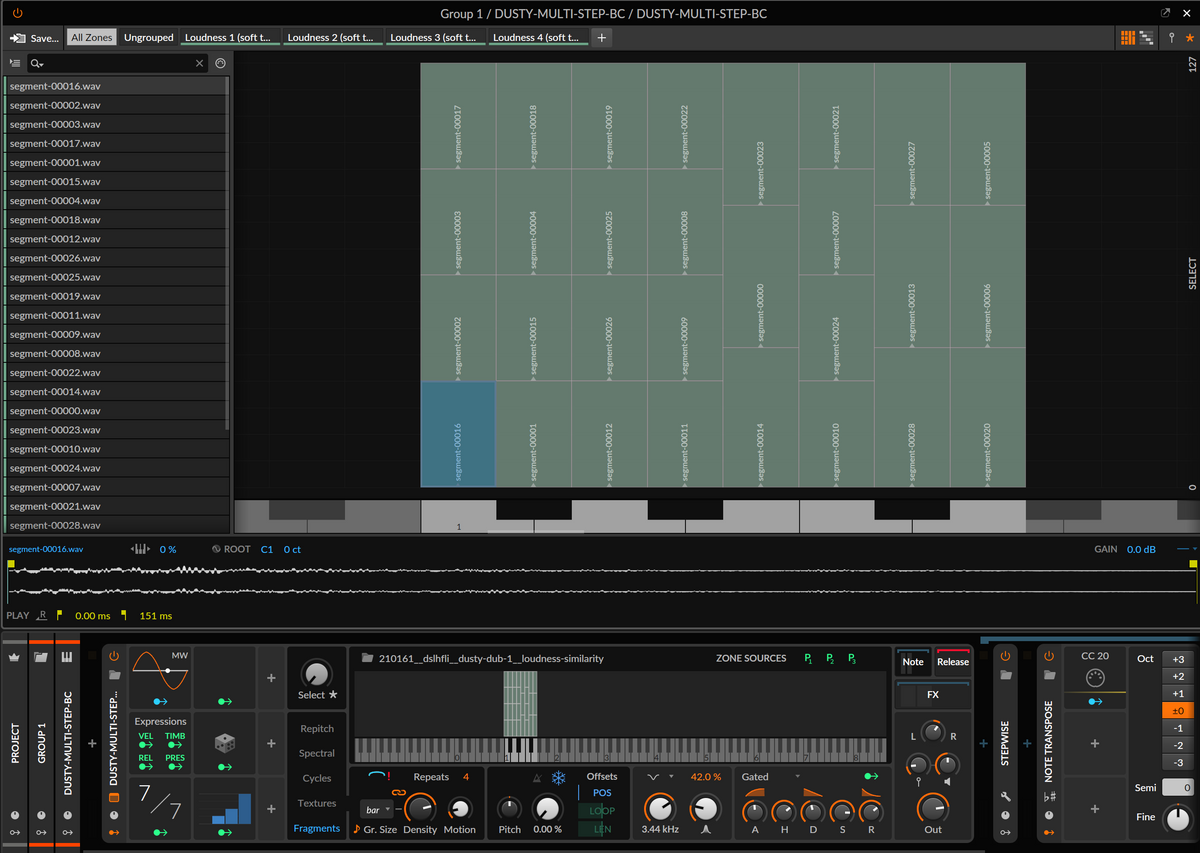This screenshot has height=853, width=1200.
Task: Click the Semi transpose value field
Action: click(1177, 788)
